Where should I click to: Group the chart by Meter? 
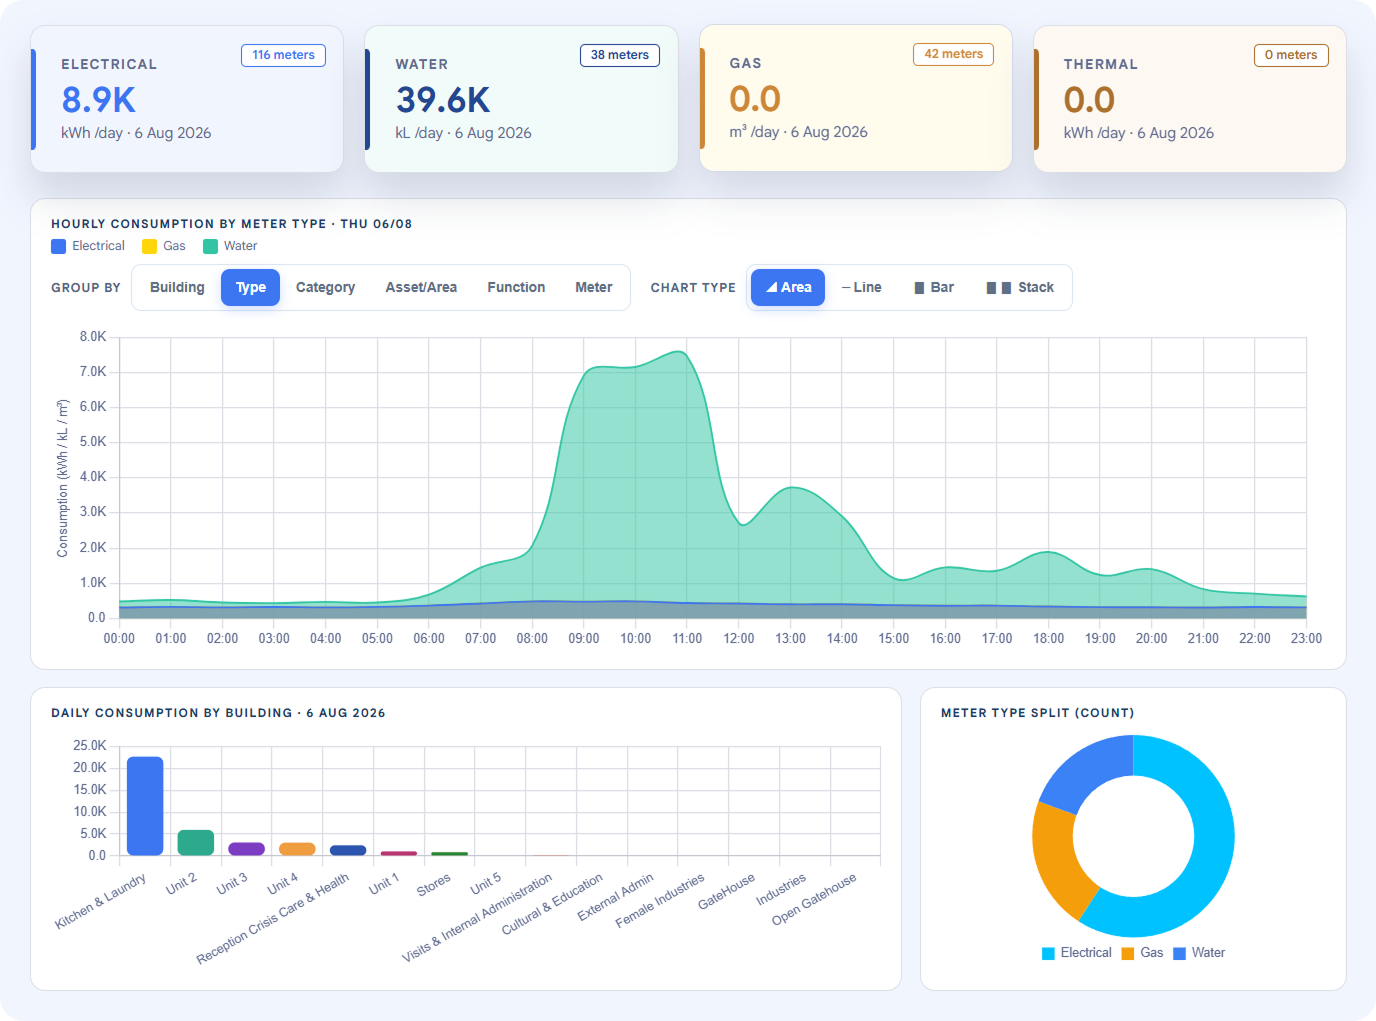tap(593, 288)
